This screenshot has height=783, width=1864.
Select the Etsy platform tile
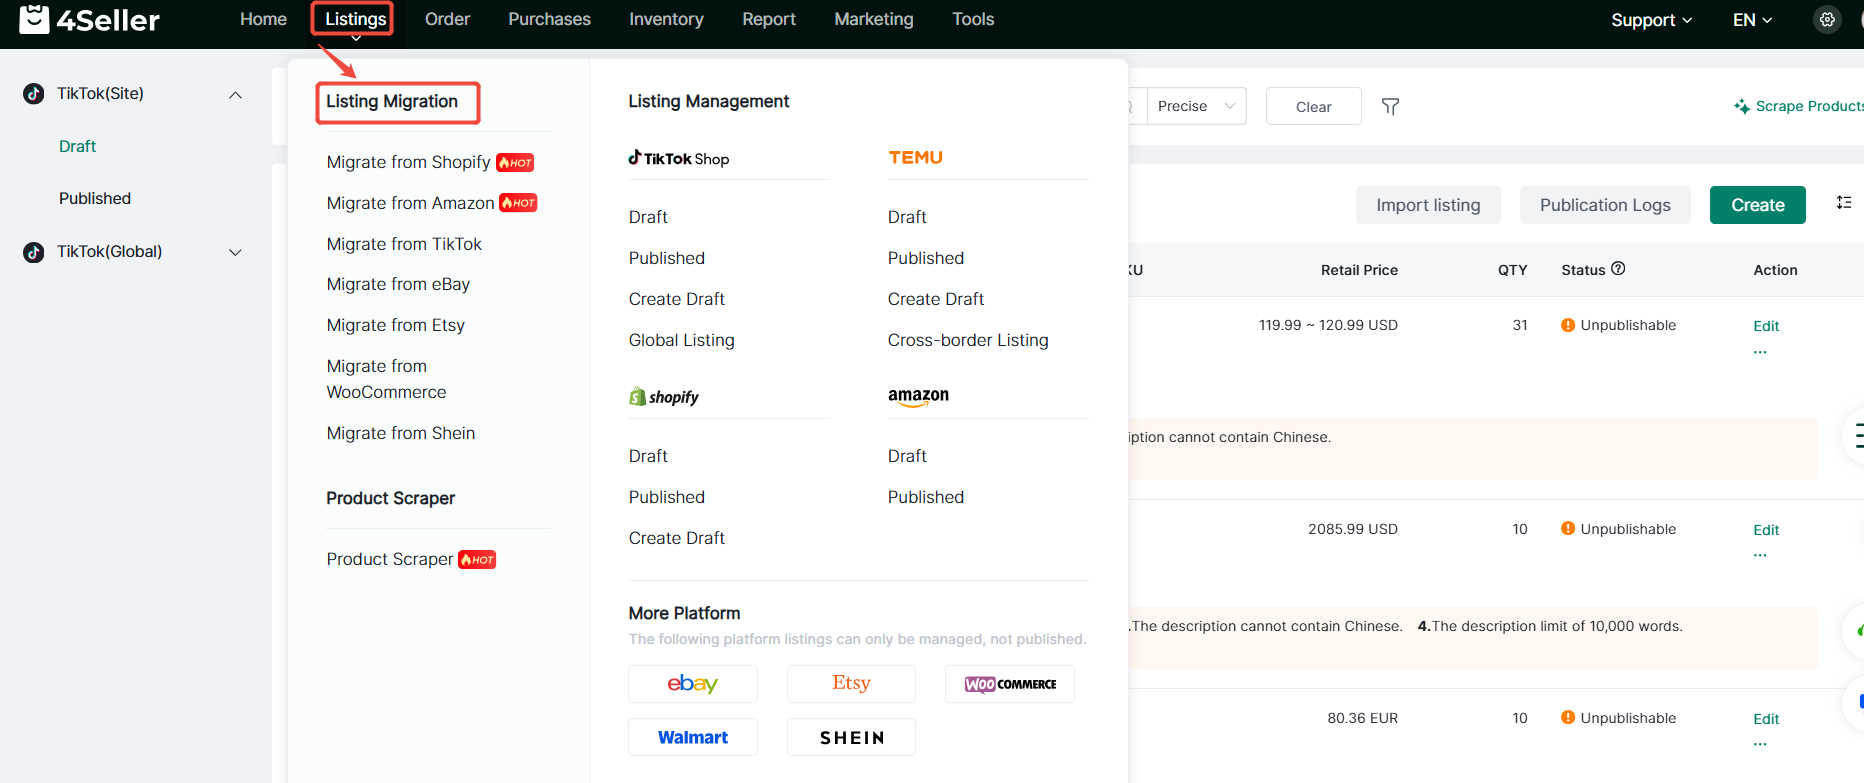tap(851, 684)
